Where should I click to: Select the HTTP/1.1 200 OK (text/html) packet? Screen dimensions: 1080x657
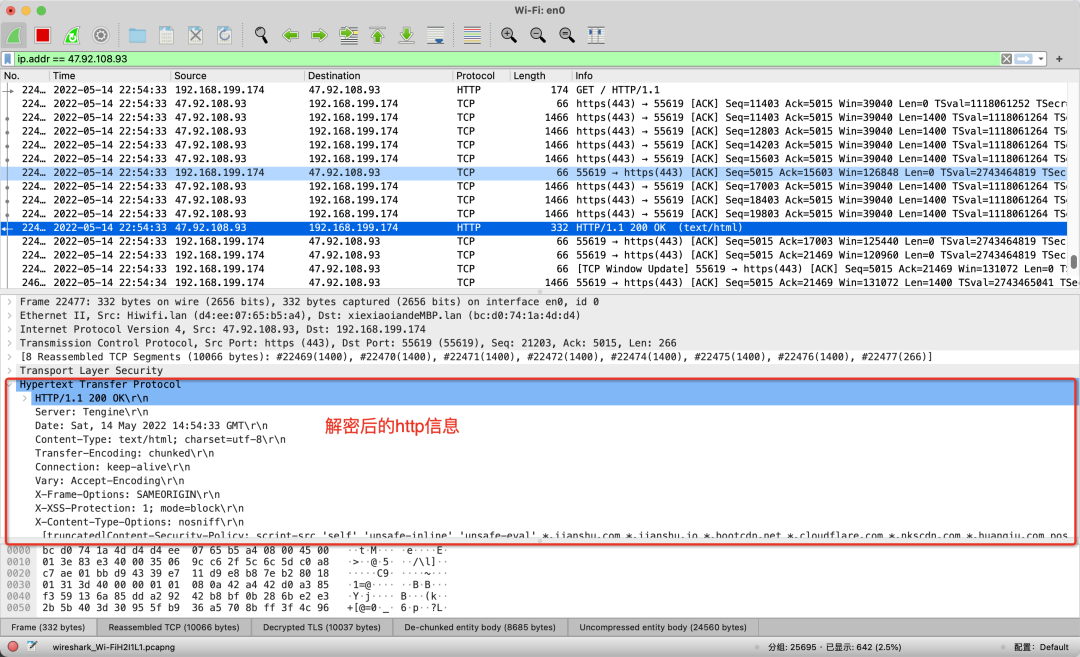tap(534, 227)
